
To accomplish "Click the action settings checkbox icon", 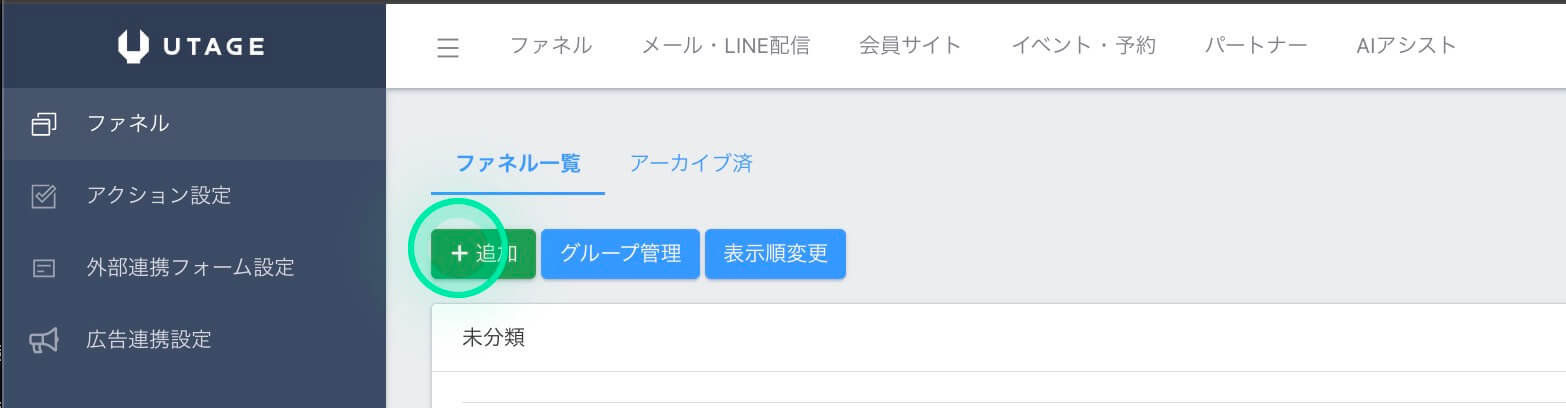I will pyautogui.click(x=44, y=196).
